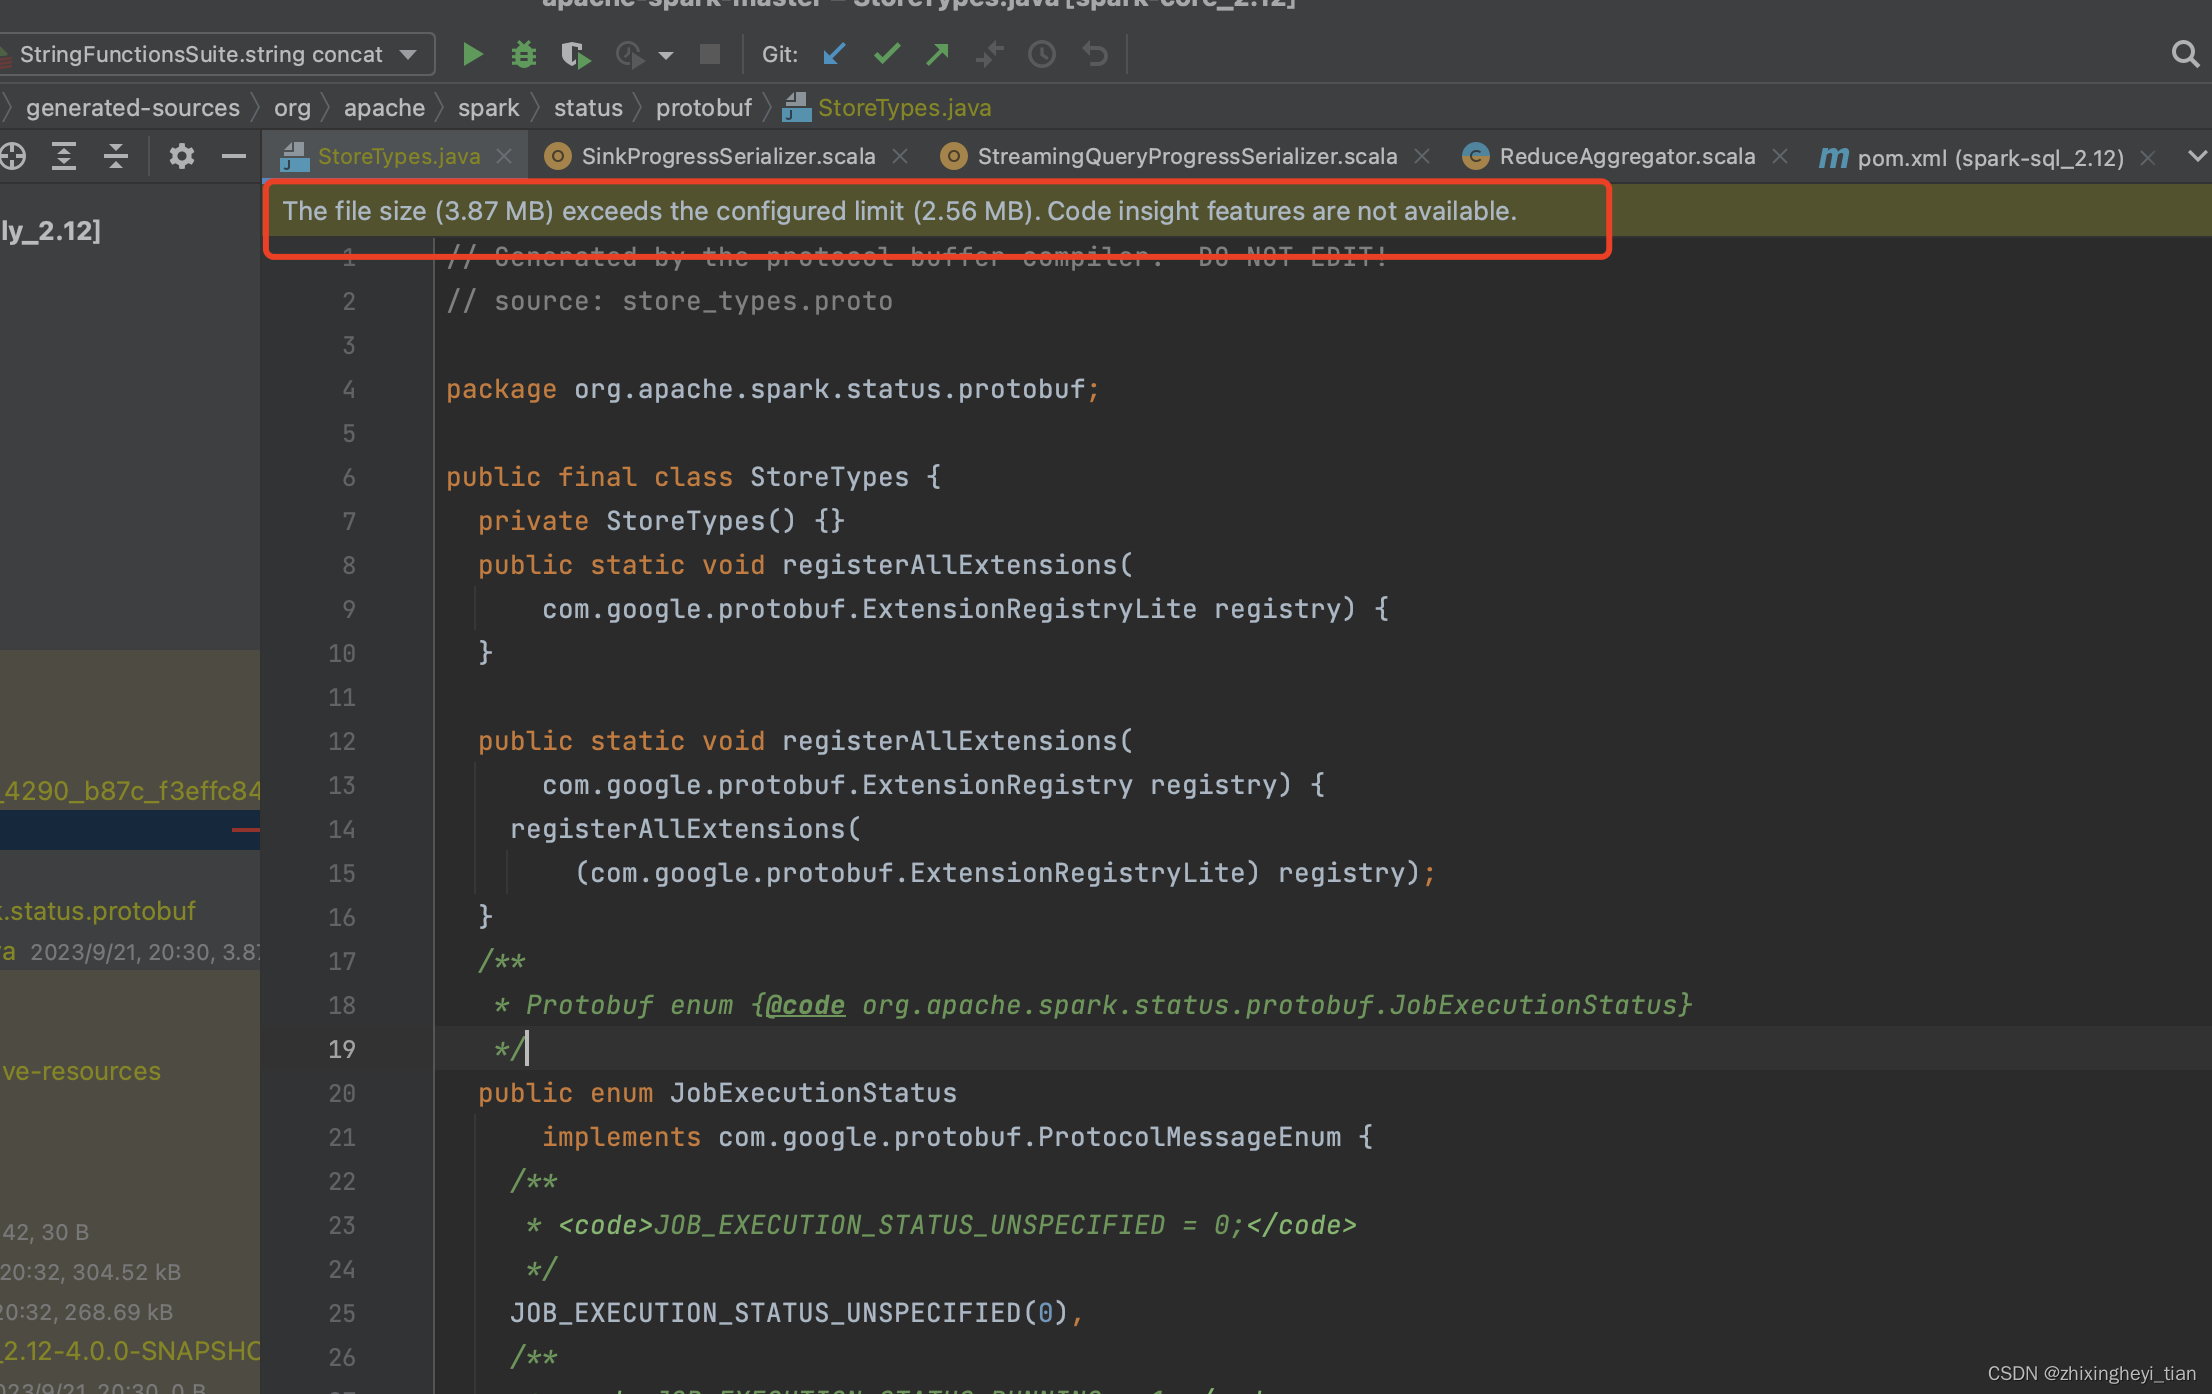Close the StreamingQueryProgressSerializer.scala tab

(1422, 157)
